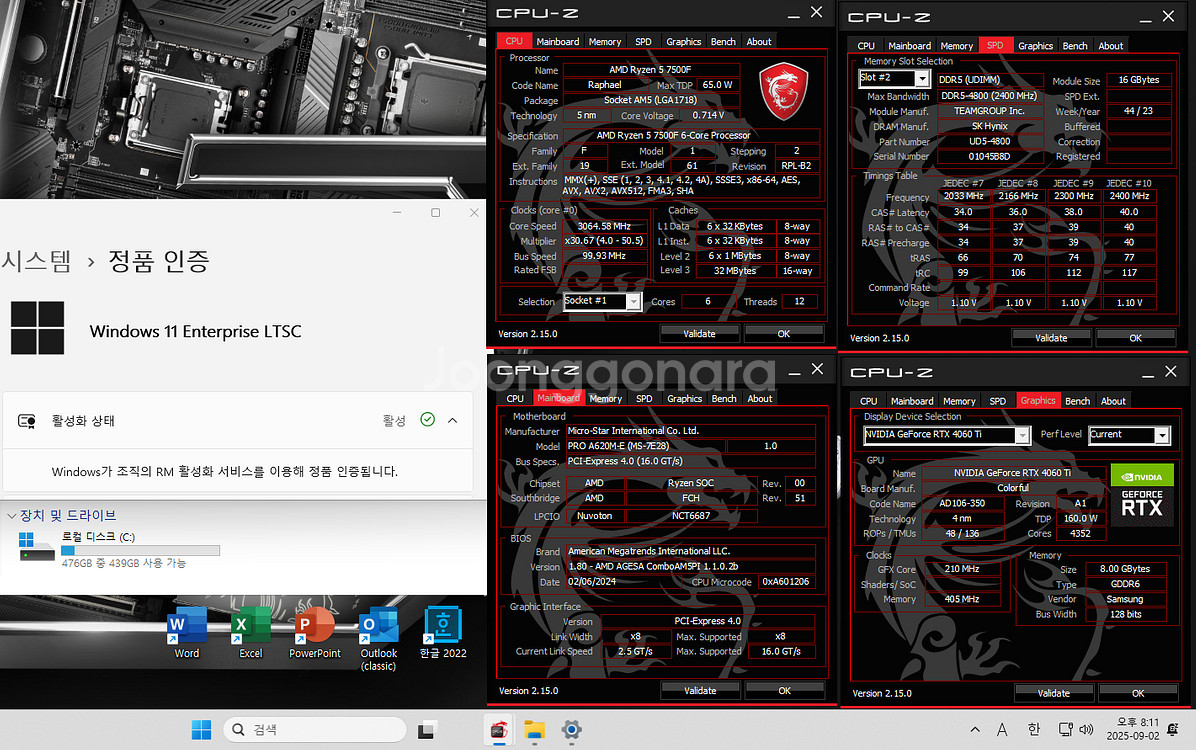Click OK in the CPU tab window
The width and height of the screenshot is (1196, 750).
[x=784, y=333]
